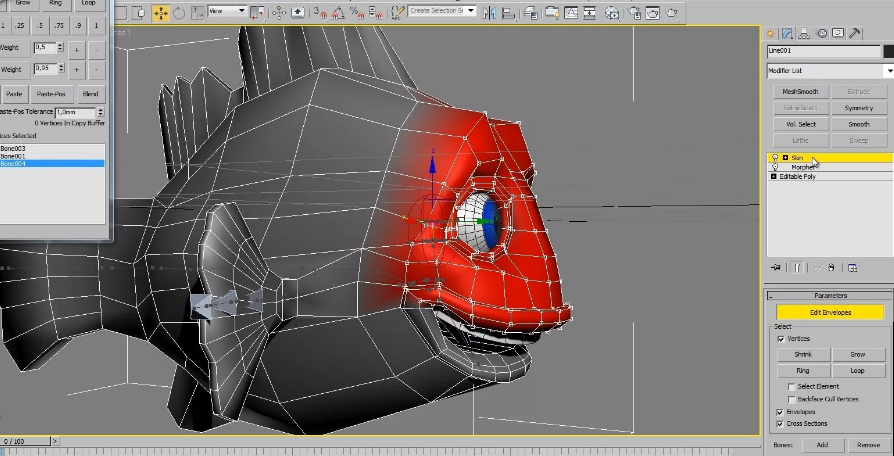
Task: Open the Hierarchy command panel tab
Action: pos(805,33)
